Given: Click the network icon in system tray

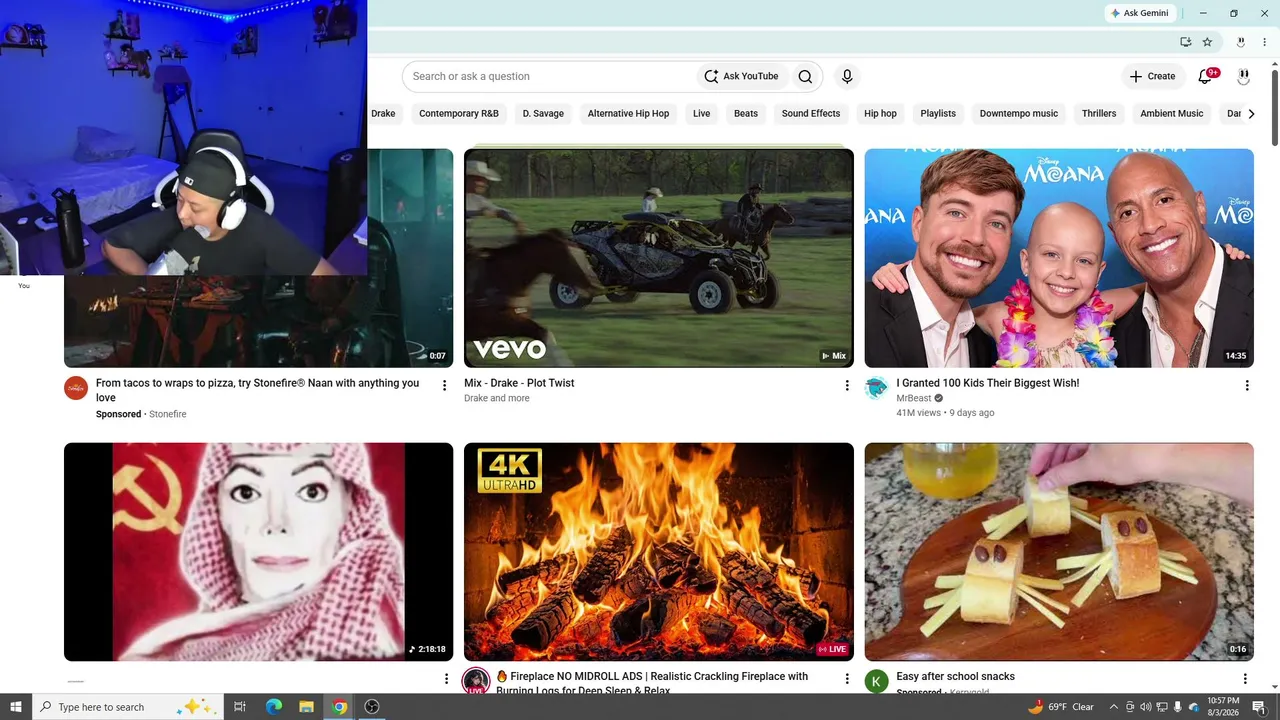Looking at the screenshot, I should [1162, 707].
